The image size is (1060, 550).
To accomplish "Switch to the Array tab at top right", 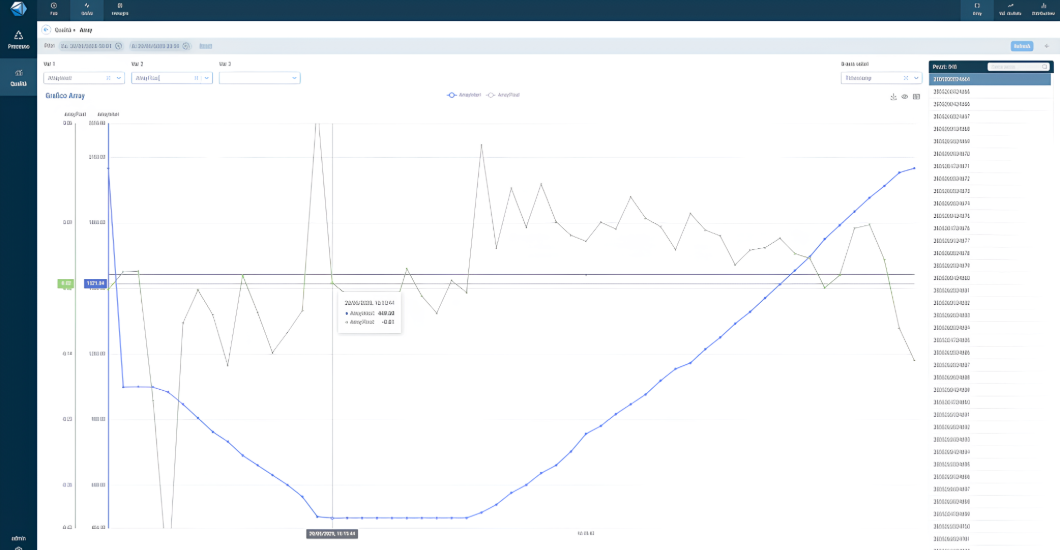I will [x=977, y=9].
